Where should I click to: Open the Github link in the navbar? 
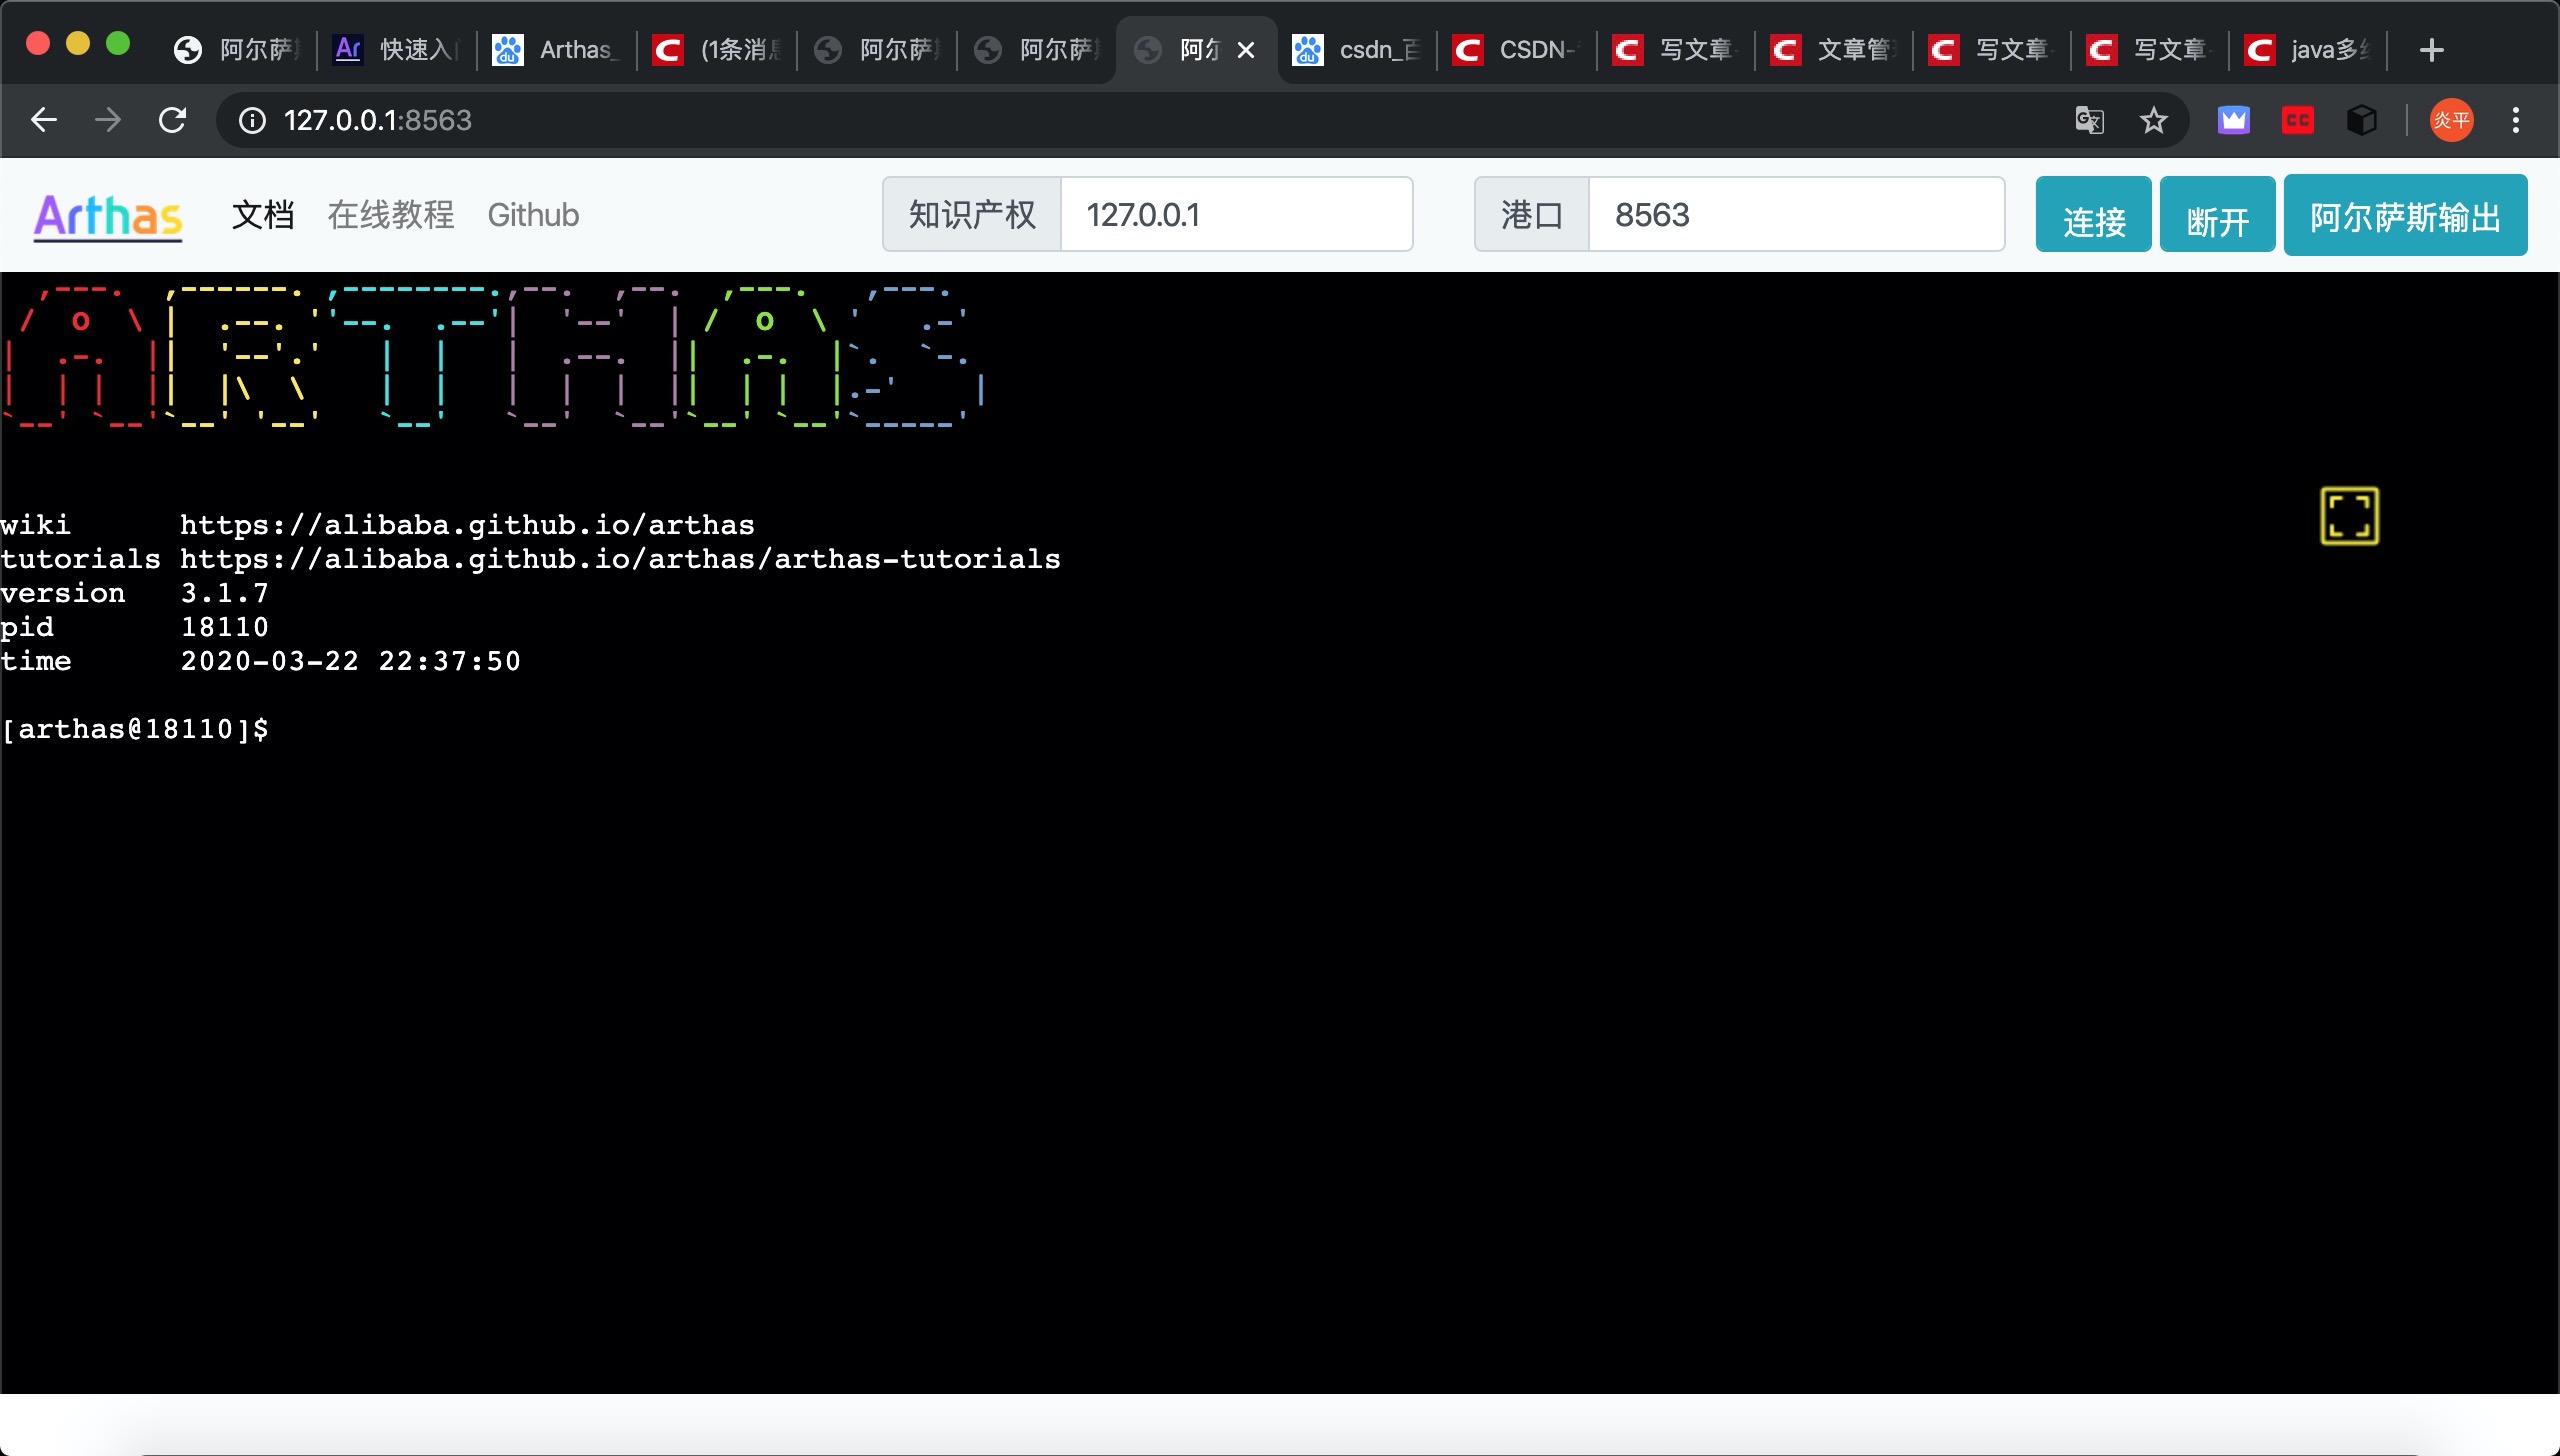click(x=533, y=215)
